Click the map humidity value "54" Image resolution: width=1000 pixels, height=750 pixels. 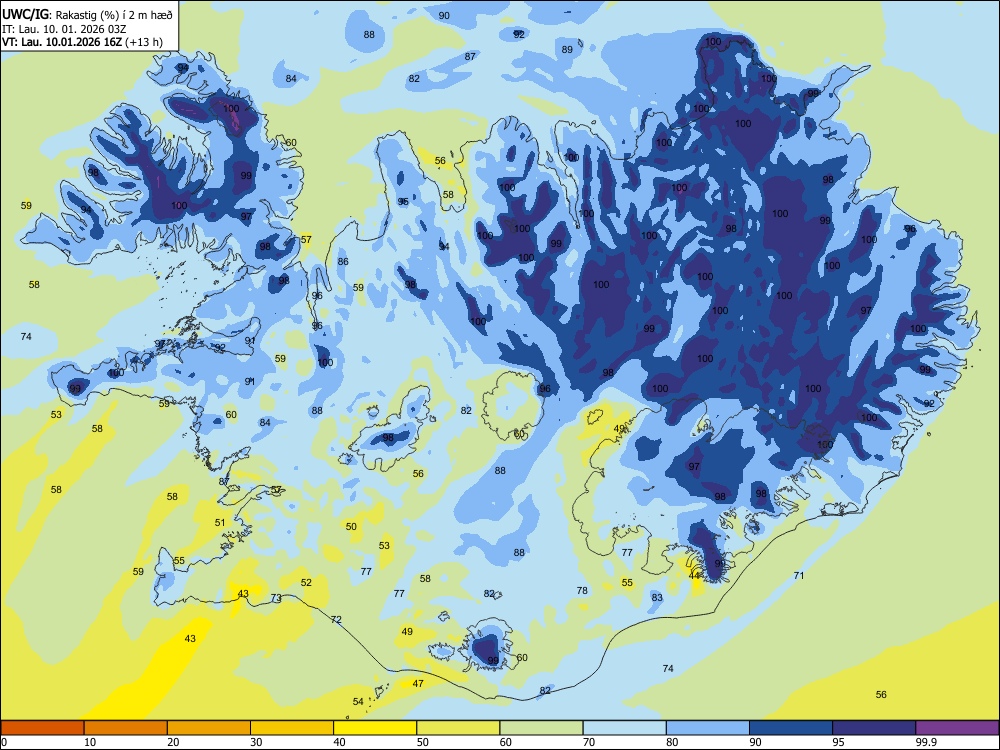click(x=358, y=702)
